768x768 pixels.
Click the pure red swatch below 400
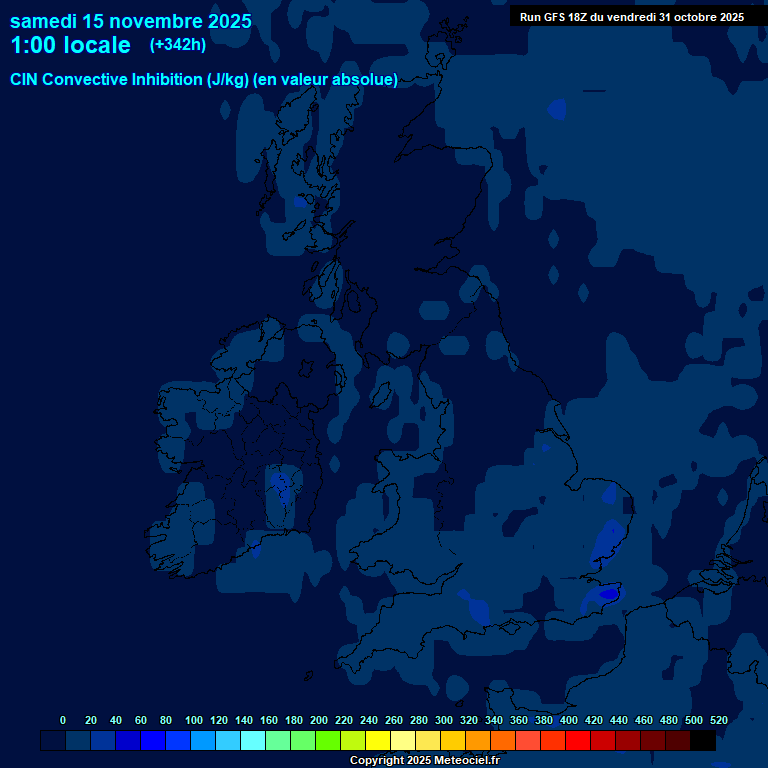(x=578, y=741)
